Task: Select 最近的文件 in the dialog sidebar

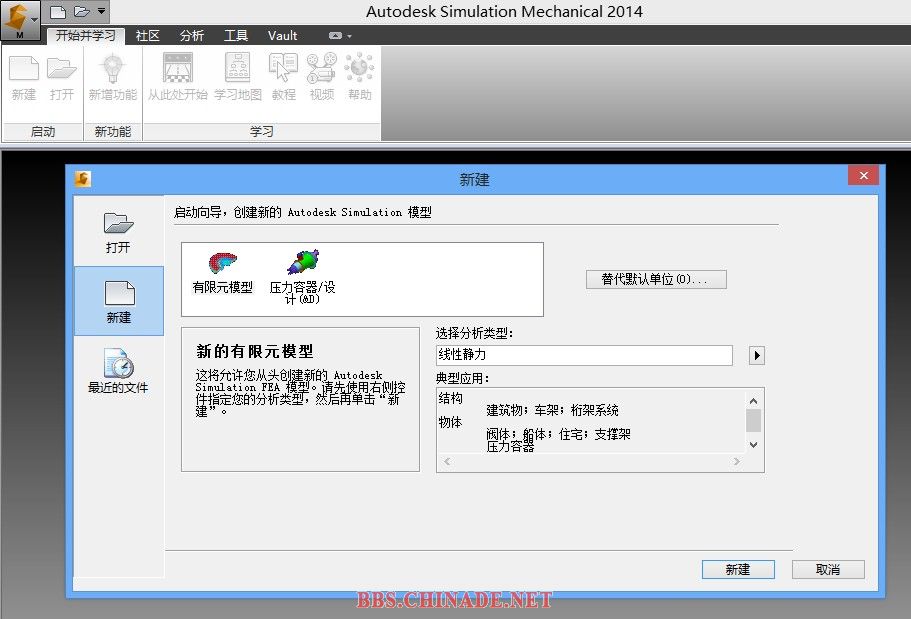Action: pos(119,371)
